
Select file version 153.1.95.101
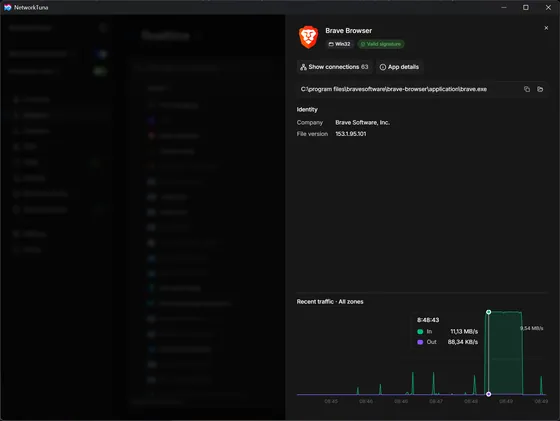click(x=350, y=134)
